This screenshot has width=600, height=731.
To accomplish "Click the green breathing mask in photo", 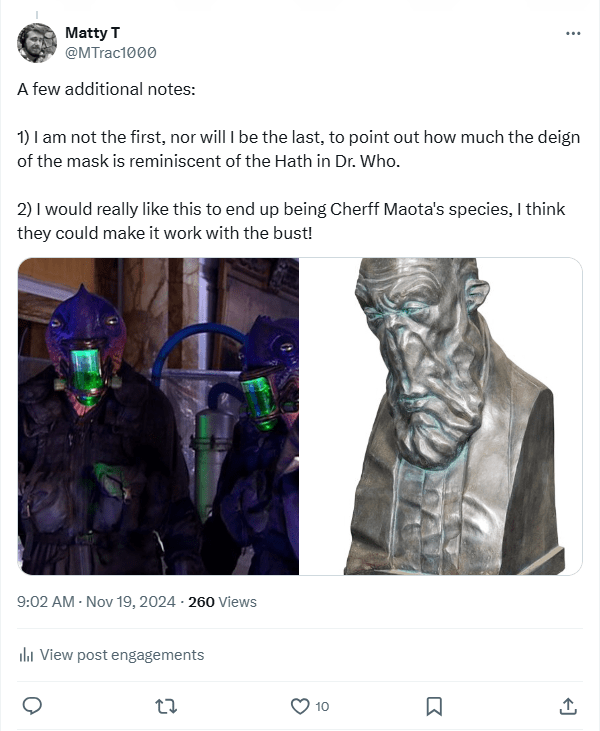I will (86, 376).
